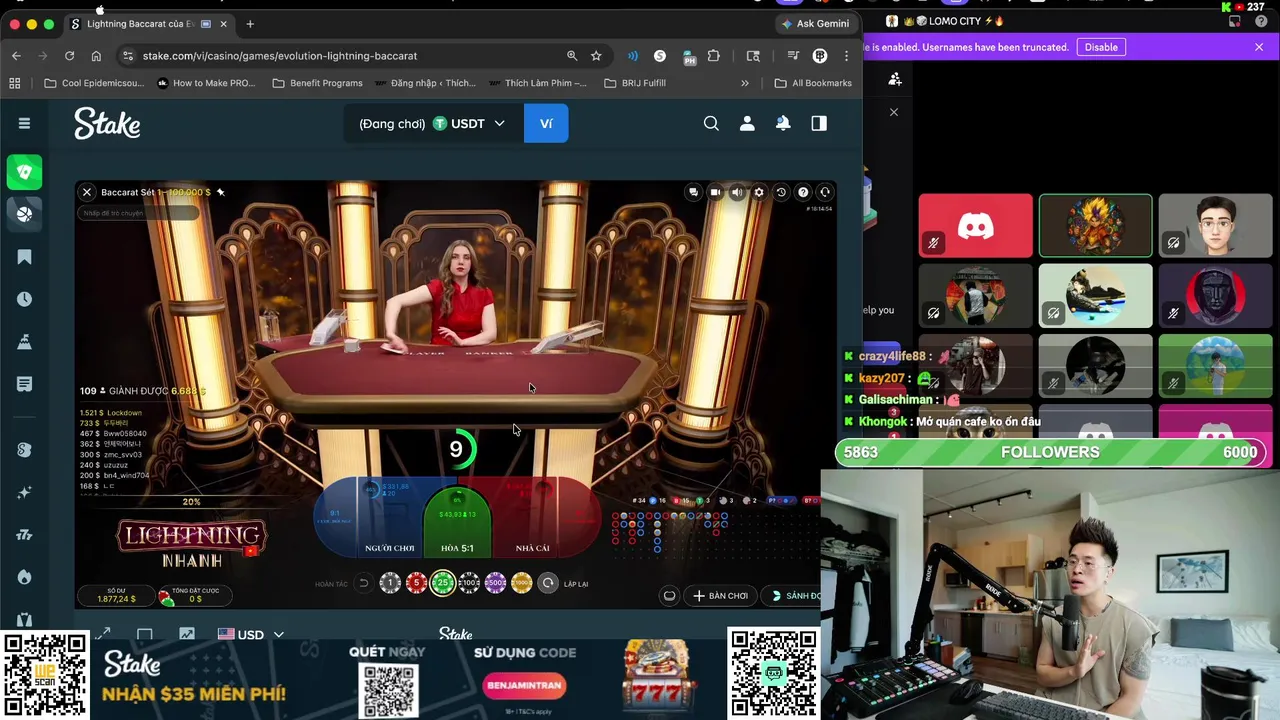
Task: Select the red 5 chip
Action: [416, 583]
